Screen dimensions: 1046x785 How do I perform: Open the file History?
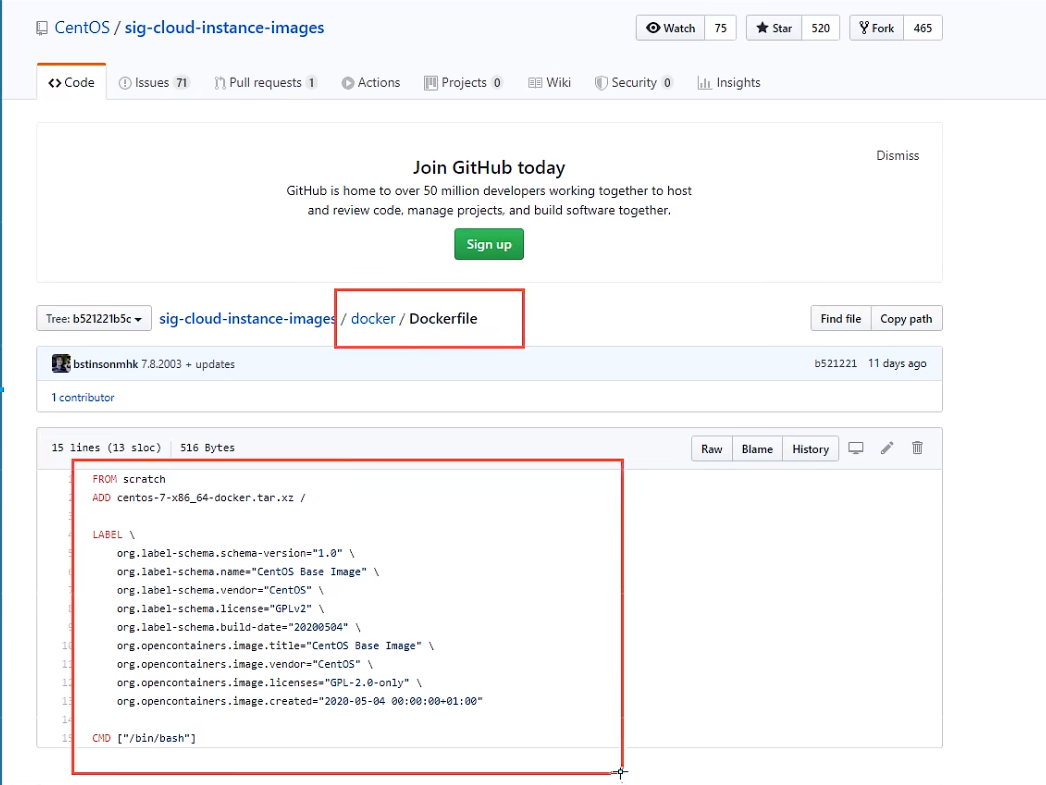(811, 449)
